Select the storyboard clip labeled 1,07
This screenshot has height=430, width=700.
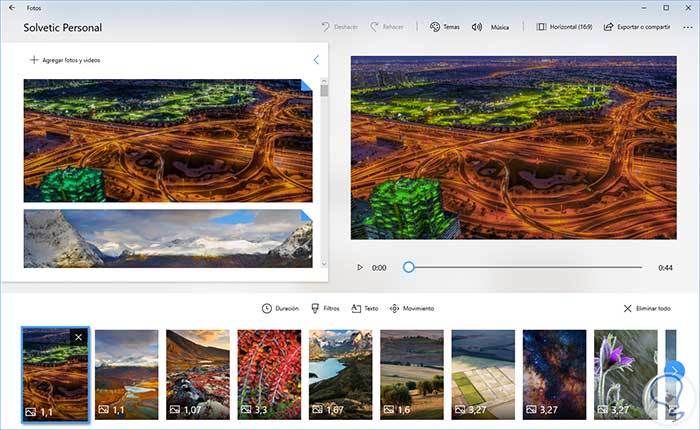tap(198, 375)
